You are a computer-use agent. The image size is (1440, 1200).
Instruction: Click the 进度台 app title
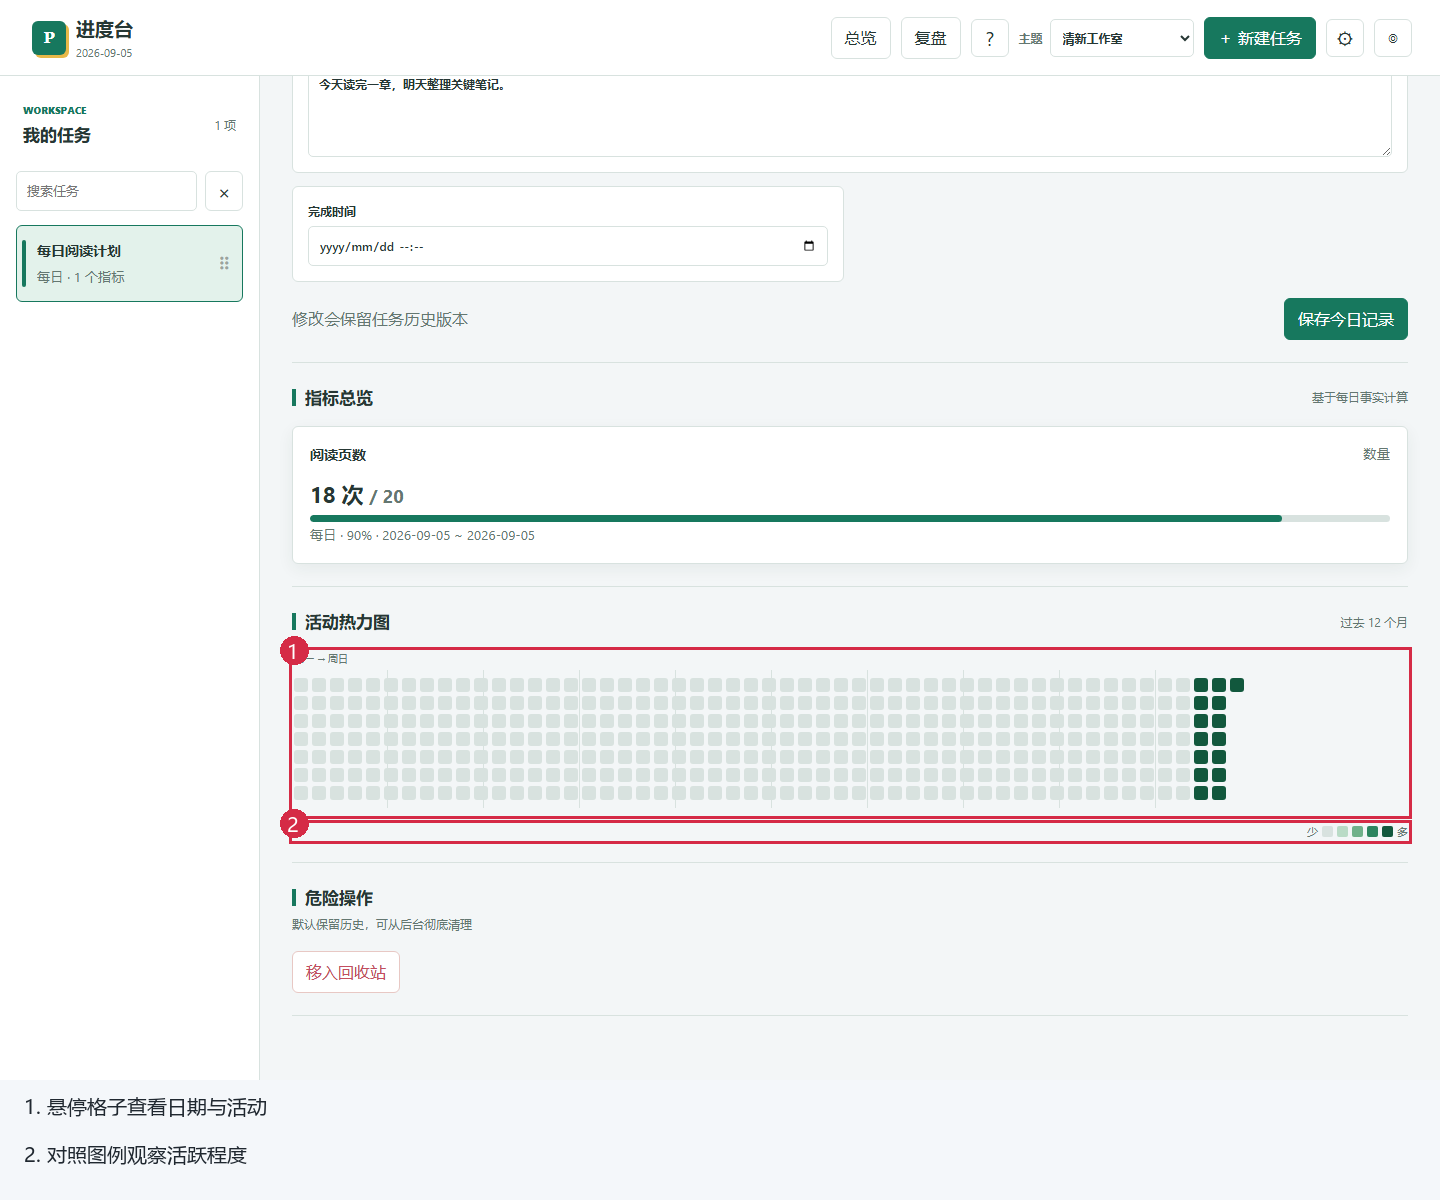click(104, 30)
